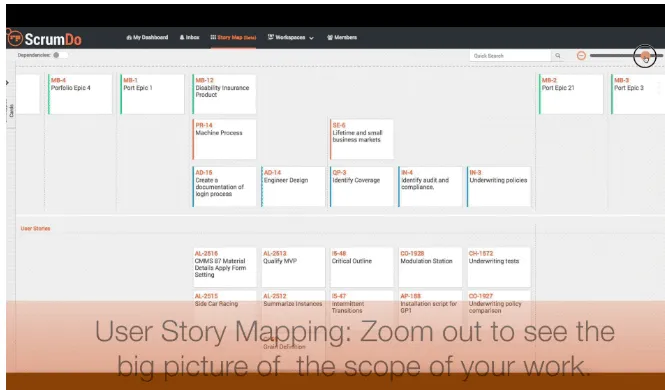
Task: Click the Quick Search field
Action: [510, 56]
